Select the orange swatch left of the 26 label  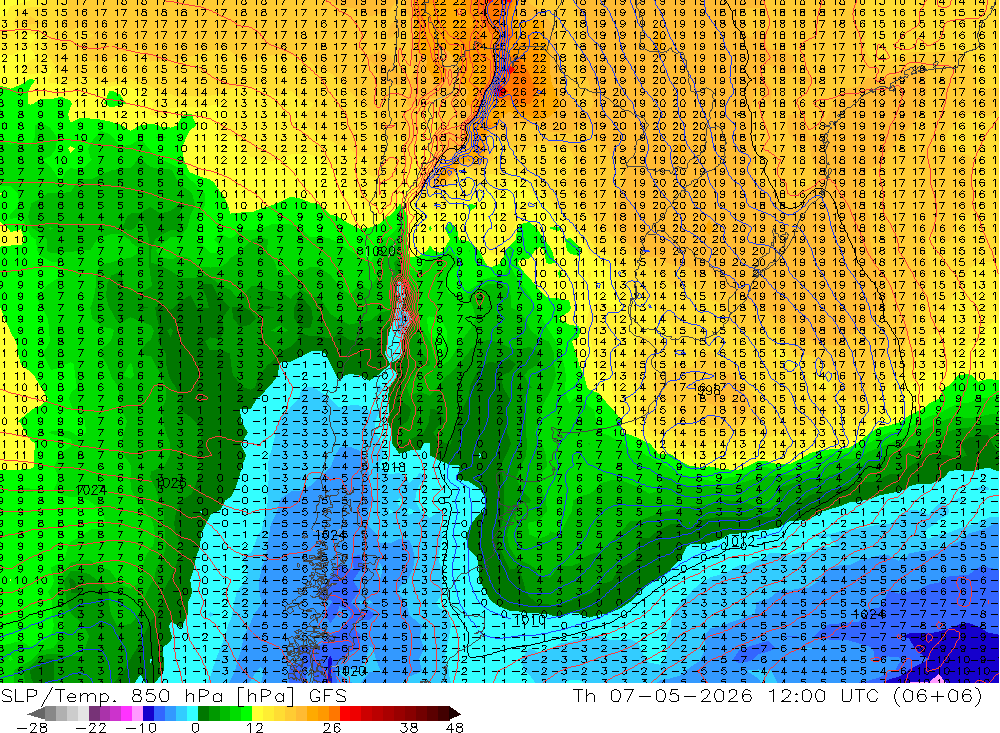point(334,713)
